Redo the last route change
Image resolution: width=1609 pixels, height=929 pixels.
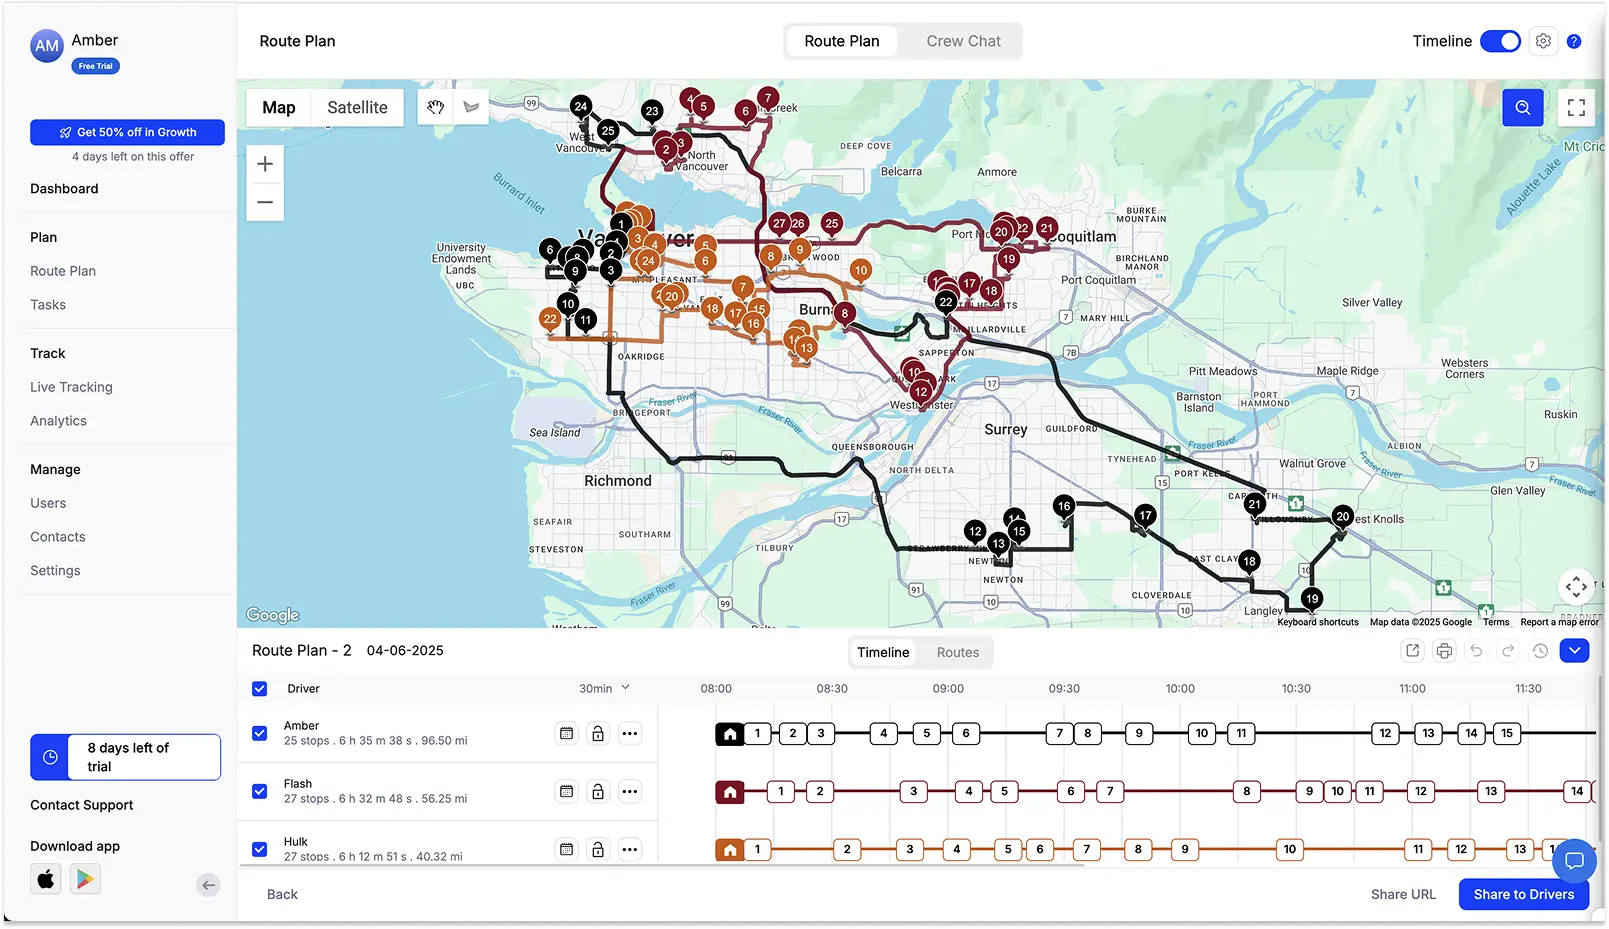pyautogui.click(x=1508, y=650)
